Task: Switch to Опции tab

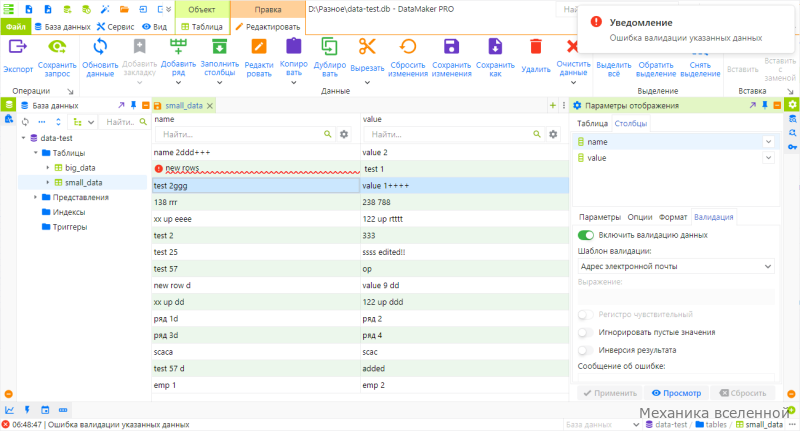Action: [x=640, y=217]
